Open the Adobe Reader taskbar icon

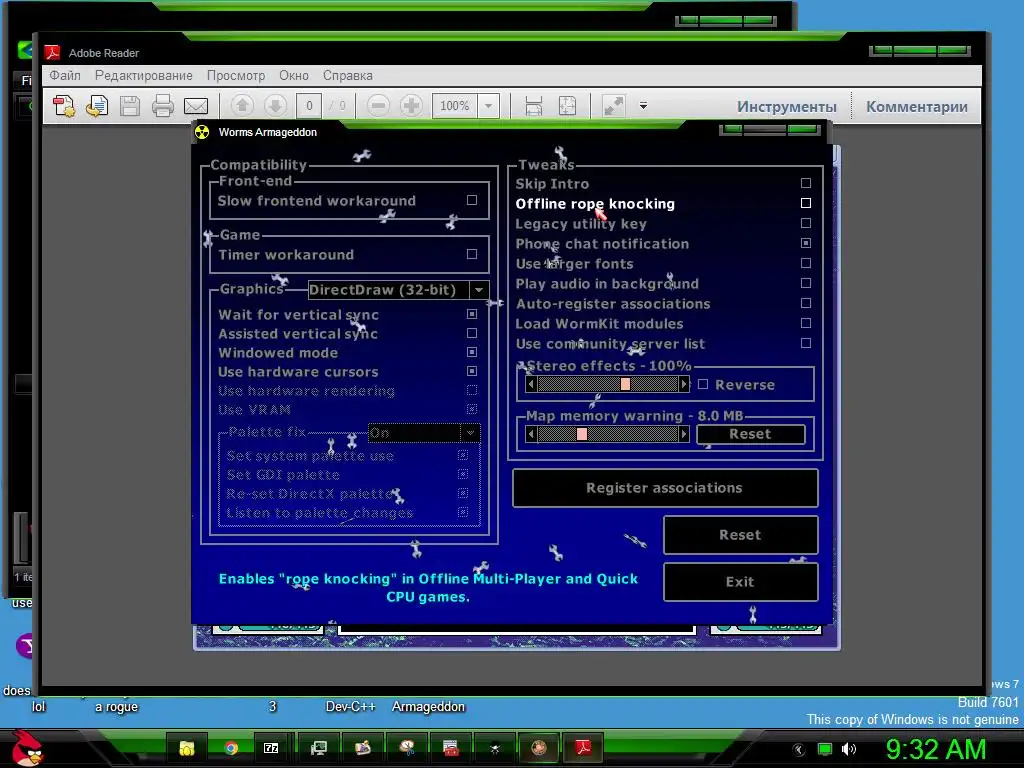(583, 748)
